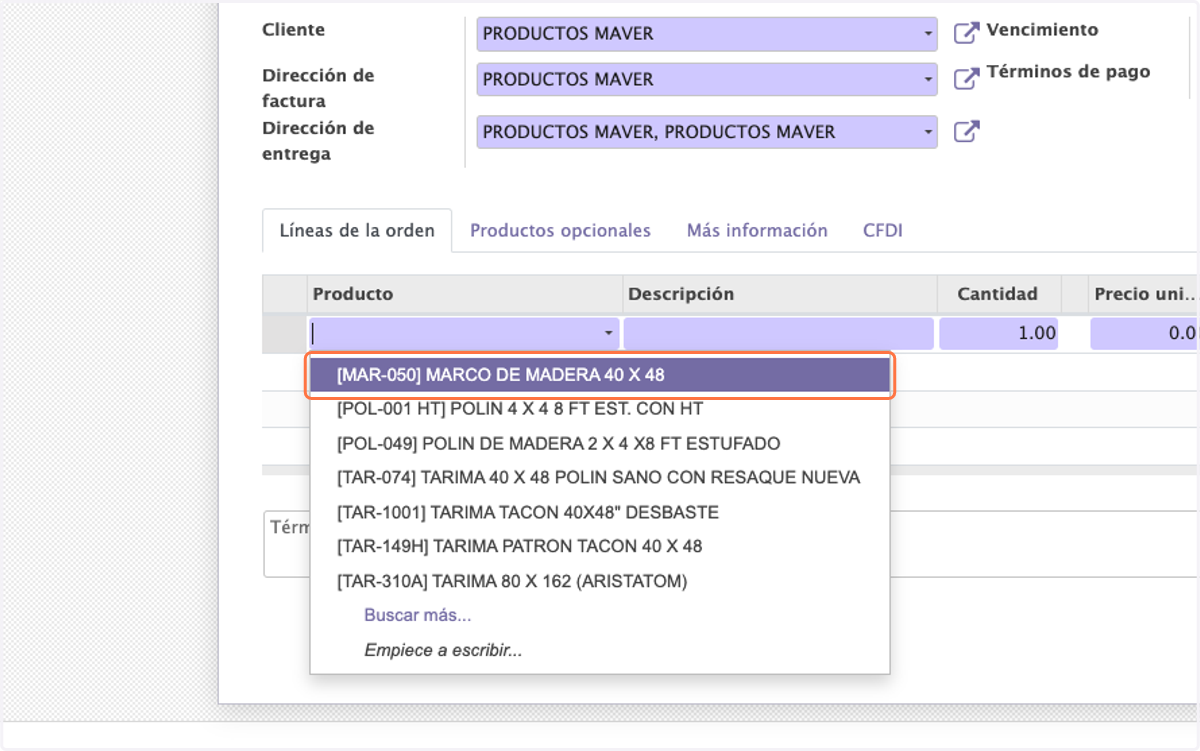The height and width of the screenshot is (751, 1200).
Task: Sort by the Descripción column header
Action: pyautogui.click(x=780, y=294)
